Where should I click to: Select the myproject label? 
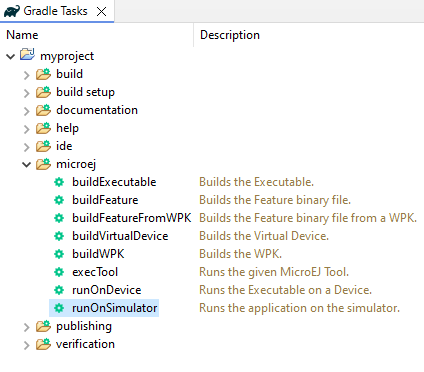67,56
